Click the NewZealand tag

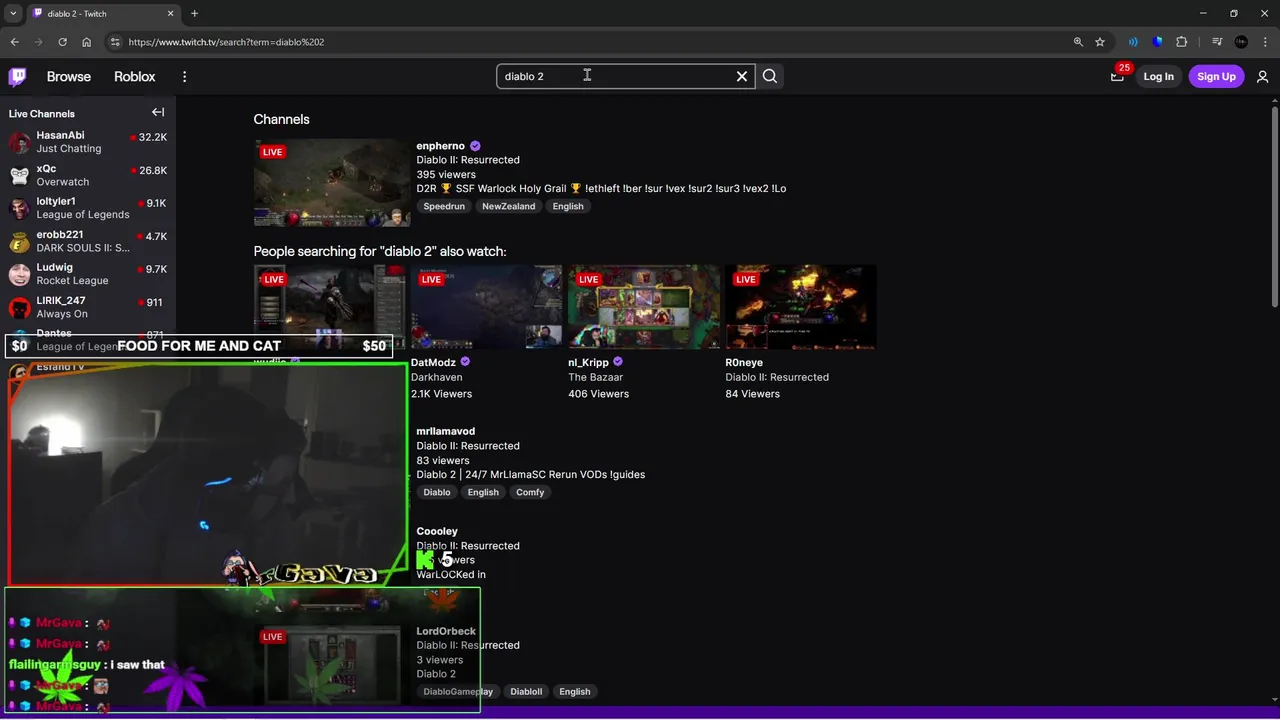point(508,206)
